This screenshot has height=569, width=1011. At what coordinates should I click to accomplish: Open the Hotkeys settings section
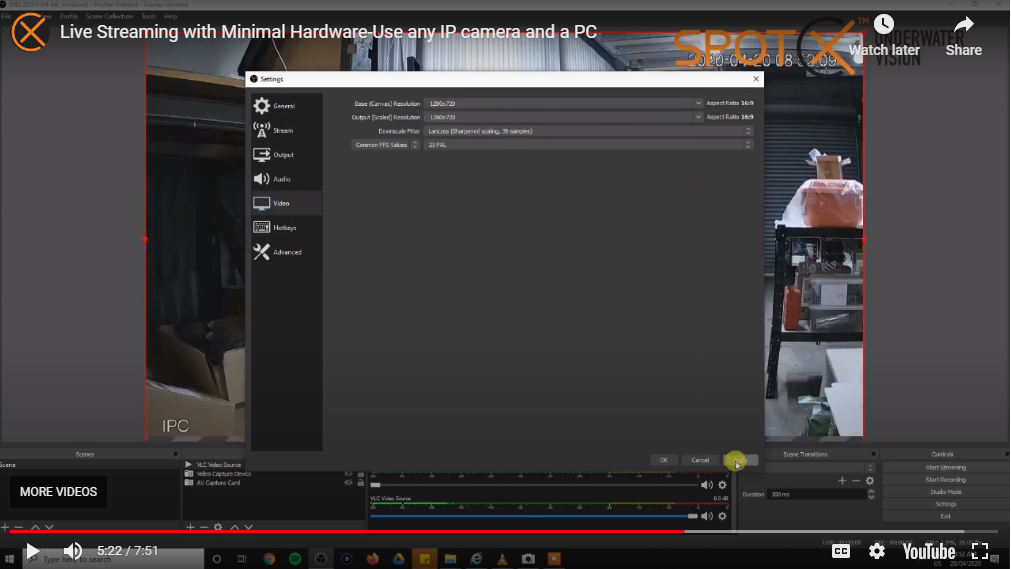tap(286, 228)
